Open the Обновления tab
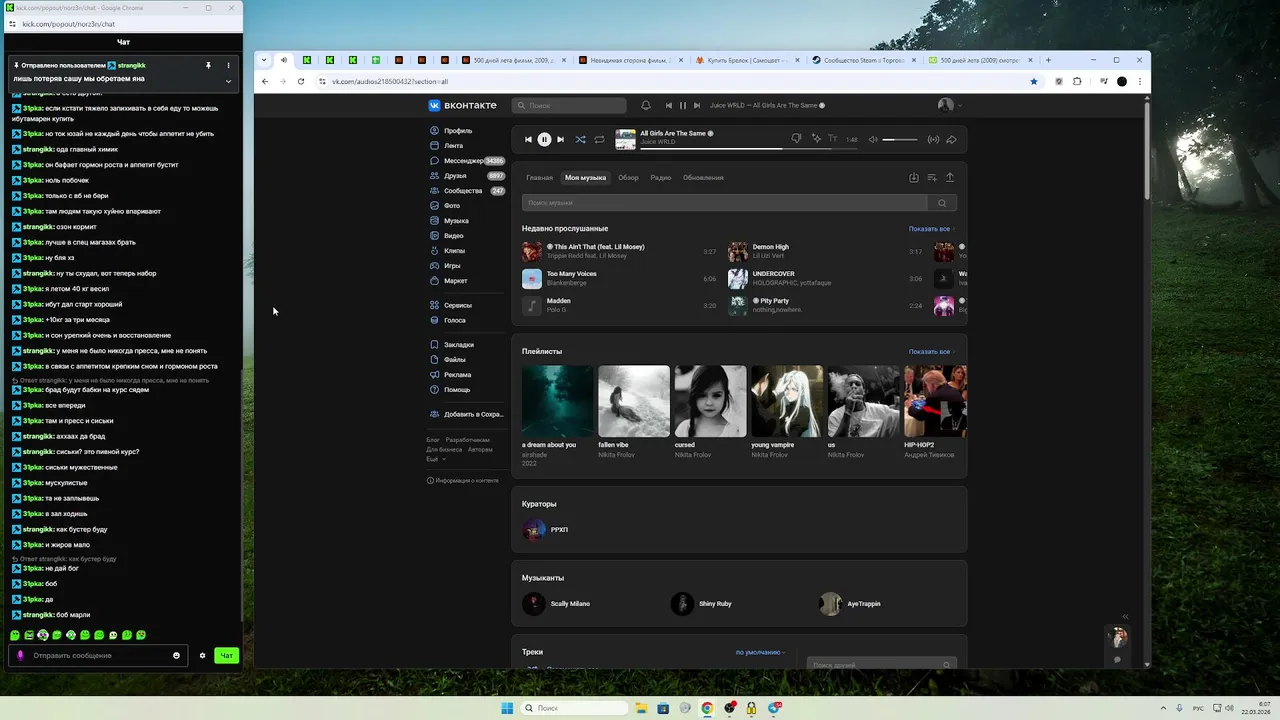Image resolution: width=1280 pixels, height=720 pixels. (x=703, y=178)
